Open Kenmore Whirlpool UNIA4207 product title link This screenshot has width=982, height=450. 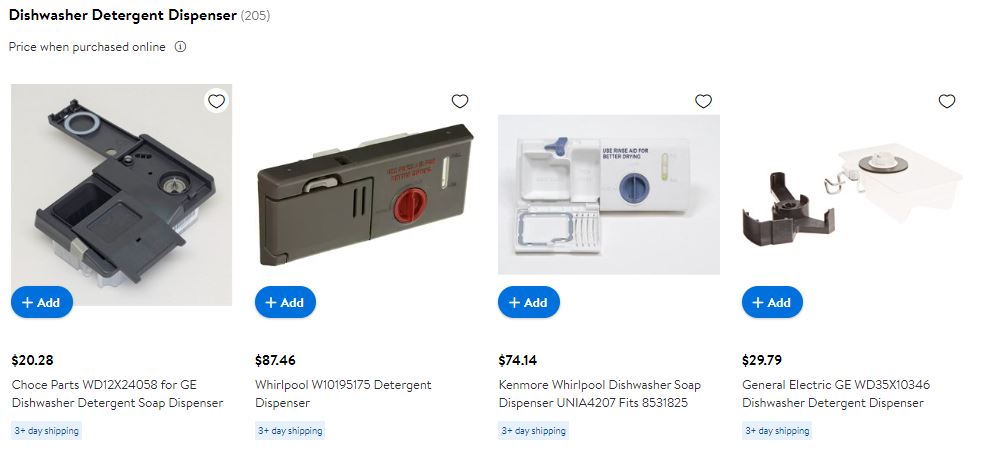pos(599,394)
